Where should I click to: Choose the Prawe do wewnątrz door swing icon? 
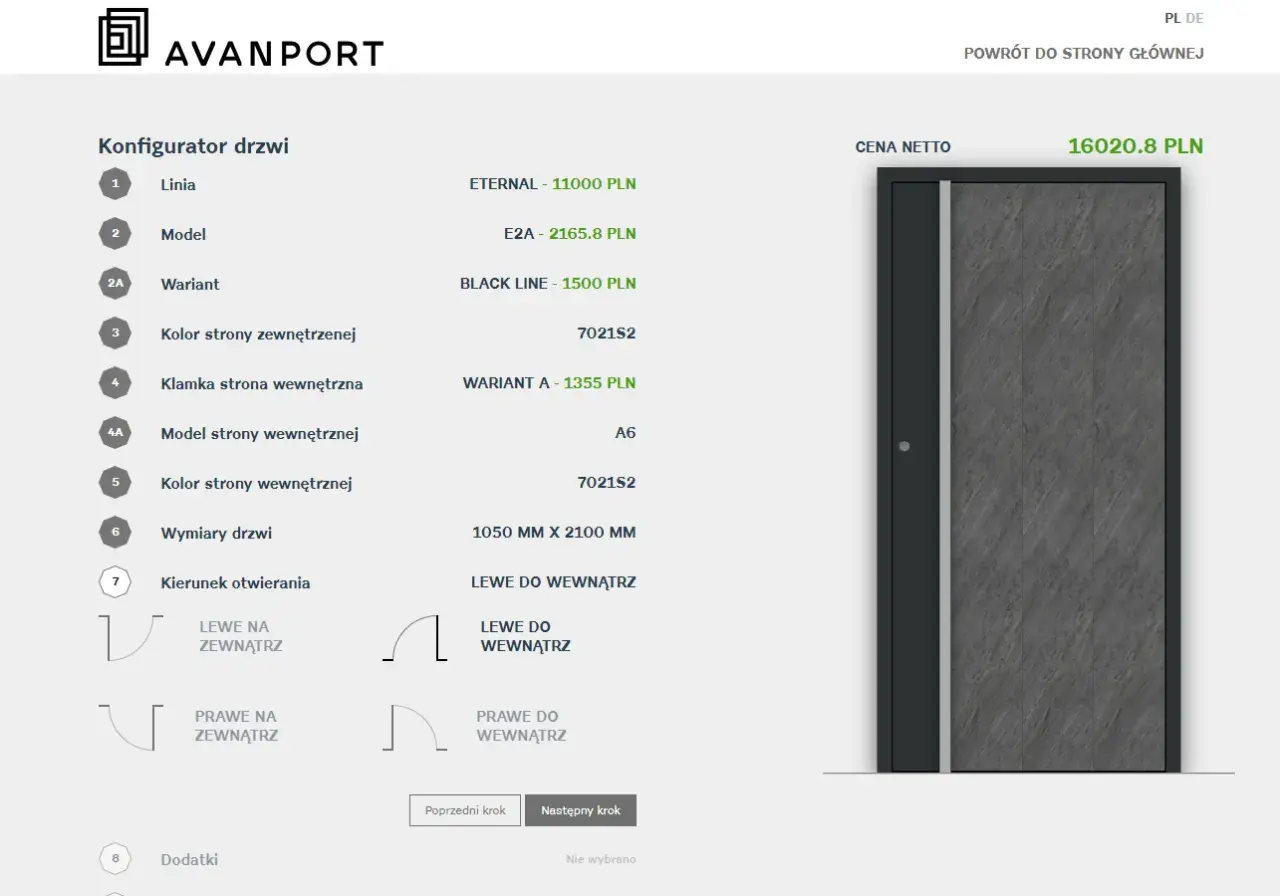pyautogui.click(x=414, y=727)
